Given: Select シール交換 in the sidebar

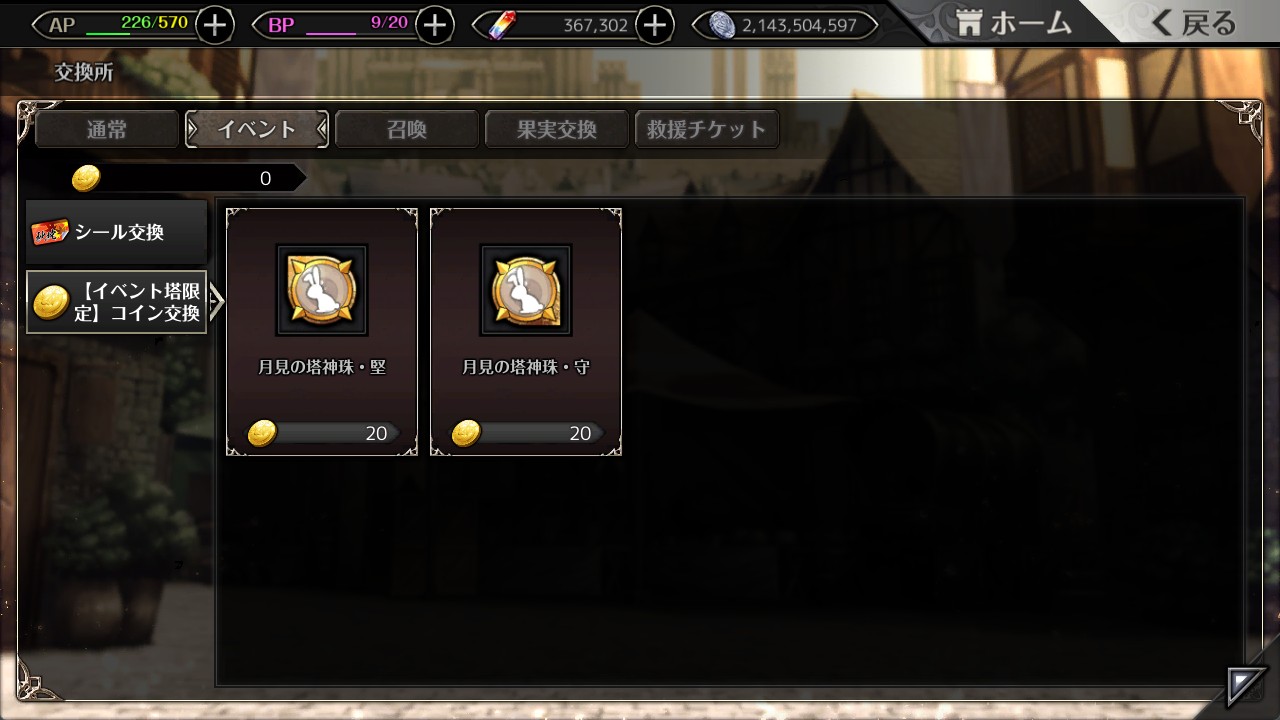Looking at the screenshot, I should click(117, 232).
